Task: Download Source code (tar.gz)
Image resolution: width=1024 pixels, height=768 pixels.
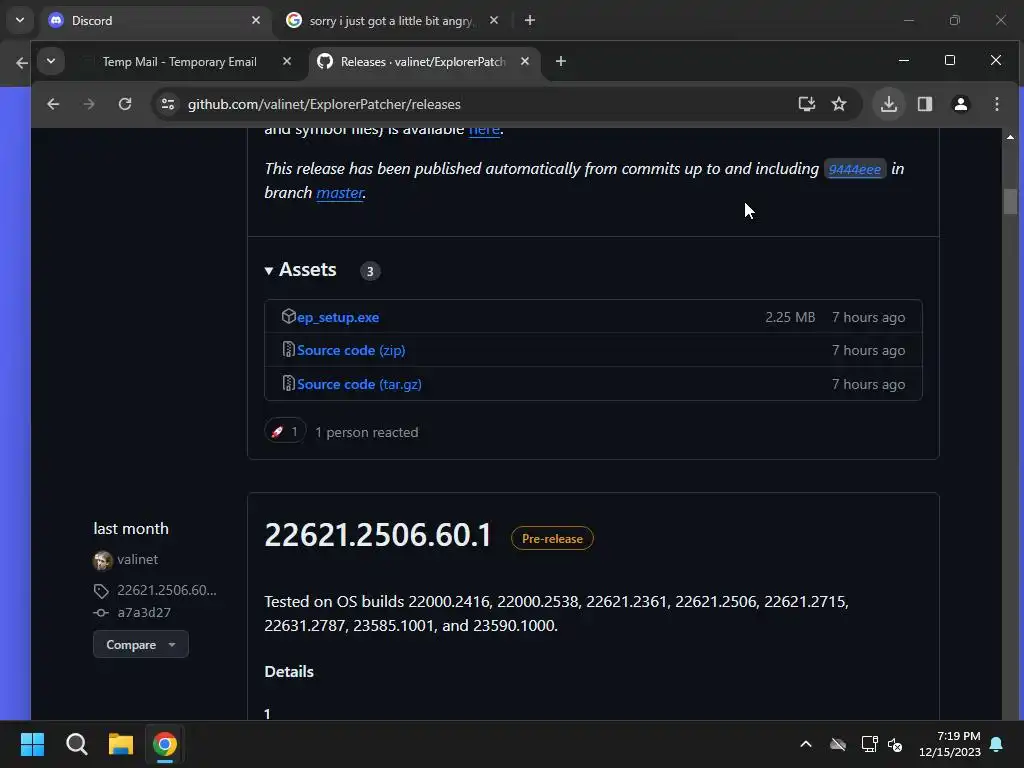Action: point(359,385)
